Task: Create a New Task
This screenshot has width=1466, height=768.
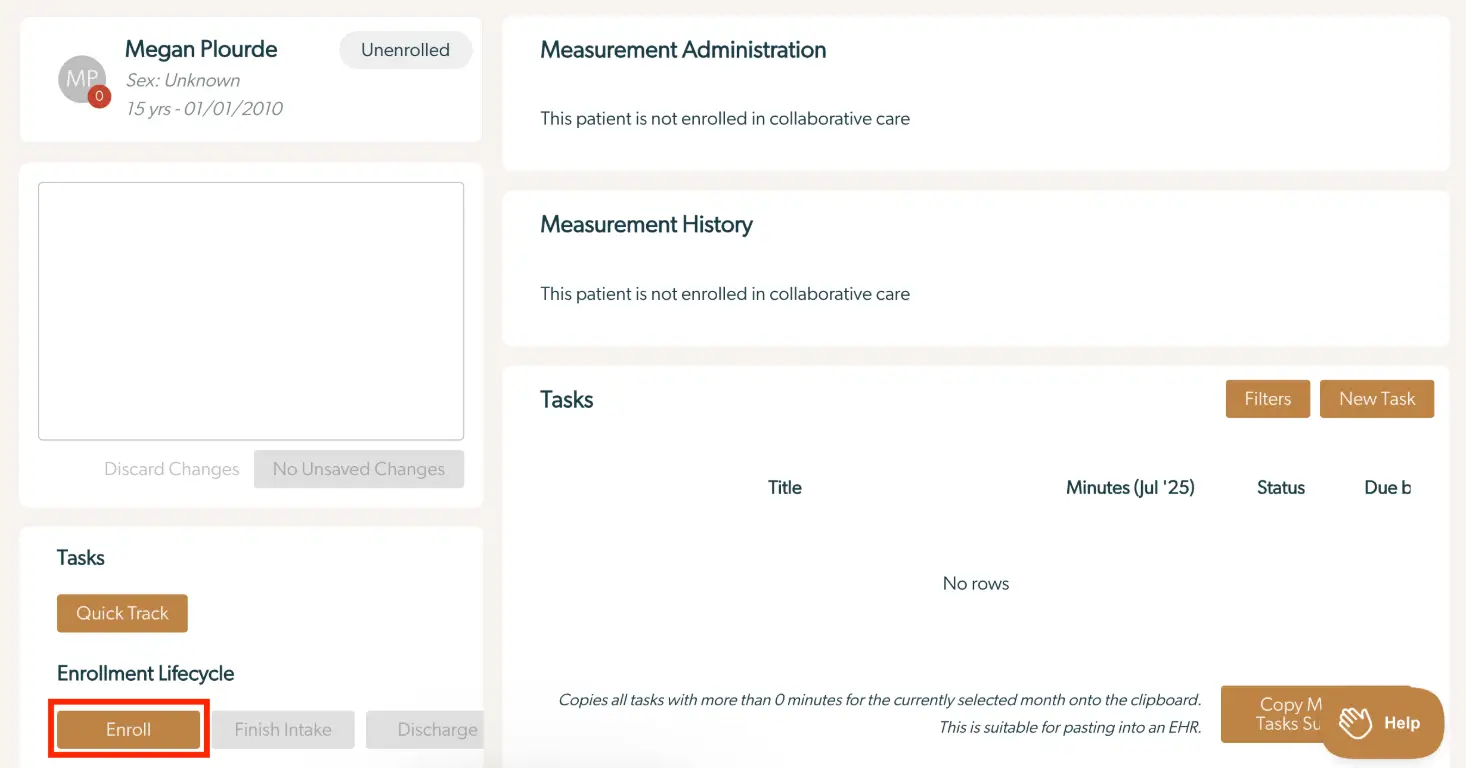Action: [x=1377, y=398]
